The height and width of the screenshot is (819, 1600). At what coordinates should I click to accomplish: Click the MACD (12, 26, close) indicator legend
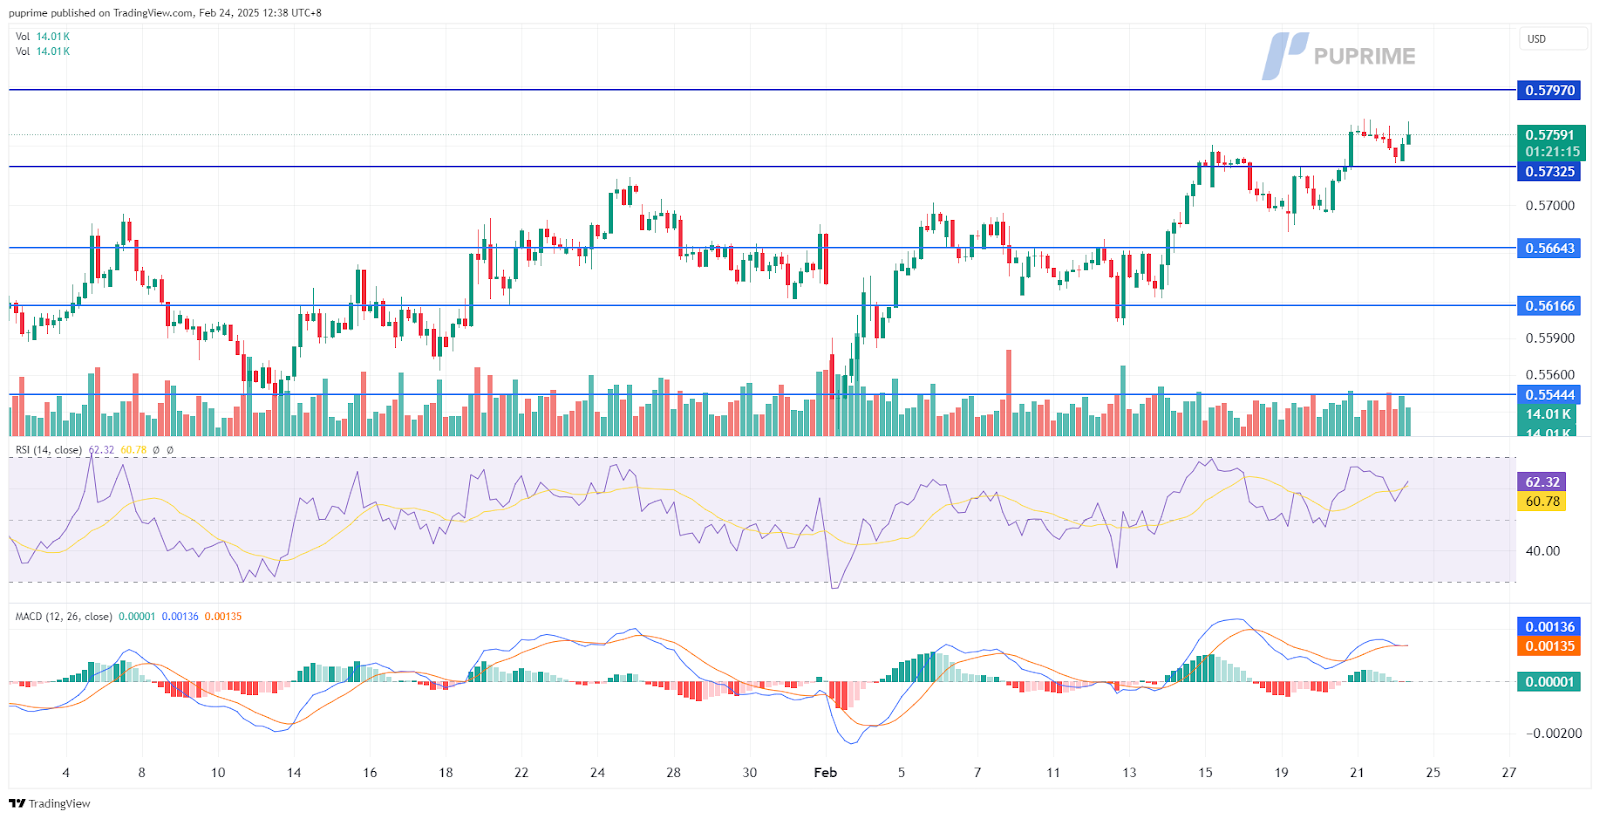click(x=64, y=616)
